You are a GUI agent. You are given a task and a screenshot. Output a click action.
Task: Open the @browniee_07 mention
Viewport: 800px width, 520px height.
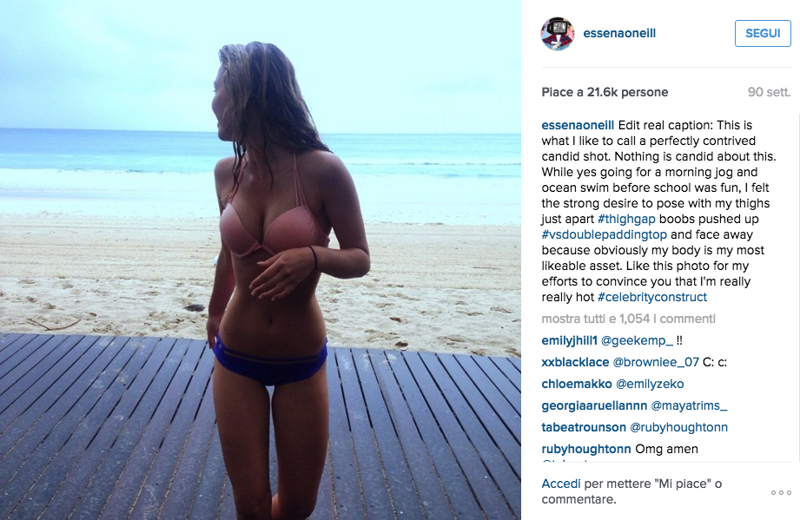pos(656,362)
